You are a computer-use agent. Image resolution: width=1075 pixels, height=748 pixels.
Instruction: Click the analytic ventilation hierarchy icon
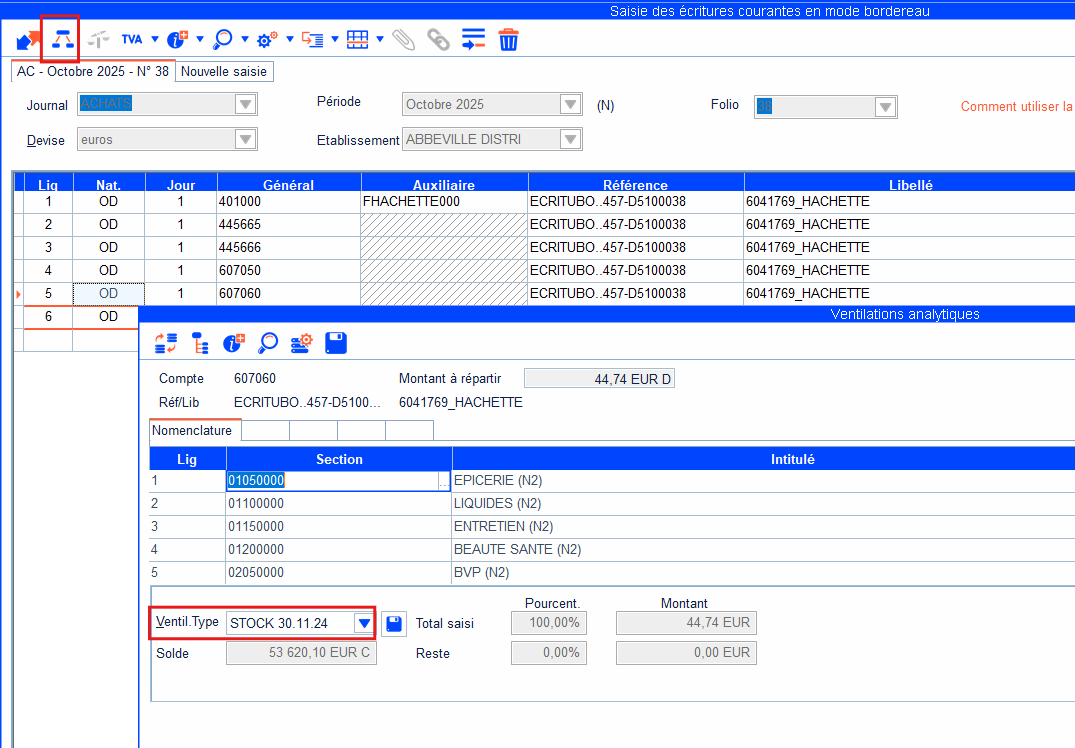(61, 40)
